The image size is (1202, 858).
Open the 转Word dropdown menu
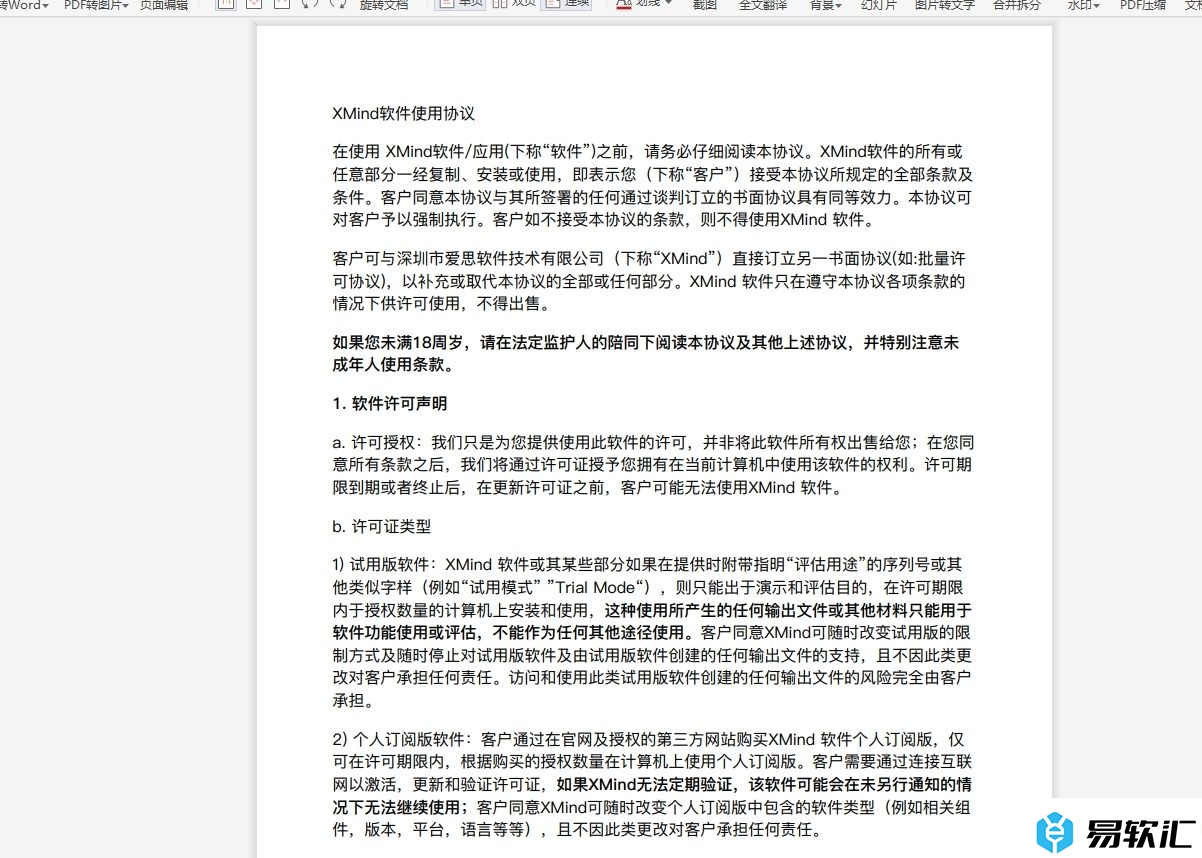[x=25, y=5]
